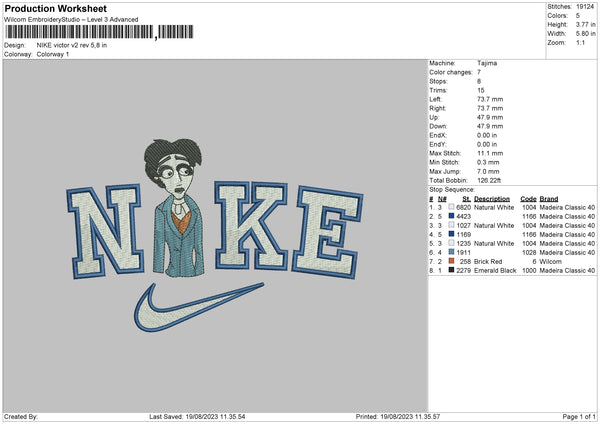Pick the light blue swatch beside 1911
600x424 pixels.
[x=451, y=252]
